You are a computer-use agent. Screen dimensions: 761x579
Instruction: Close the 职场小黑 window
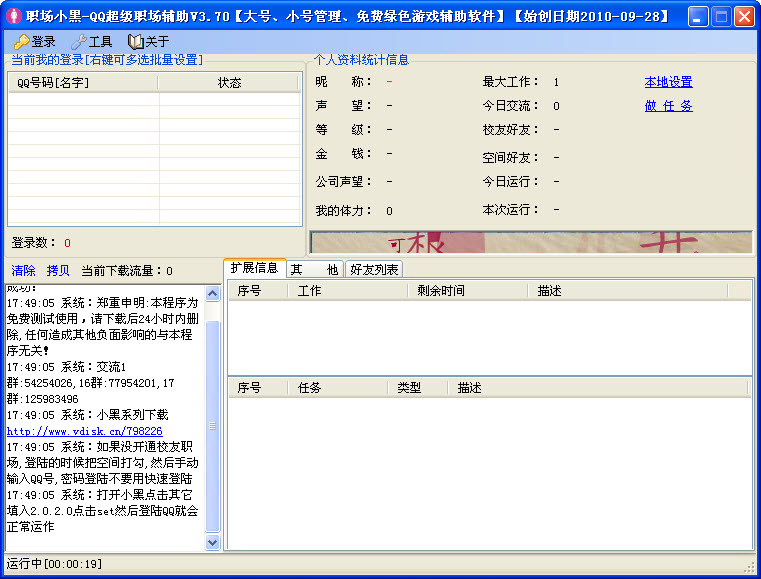[744, 17]
